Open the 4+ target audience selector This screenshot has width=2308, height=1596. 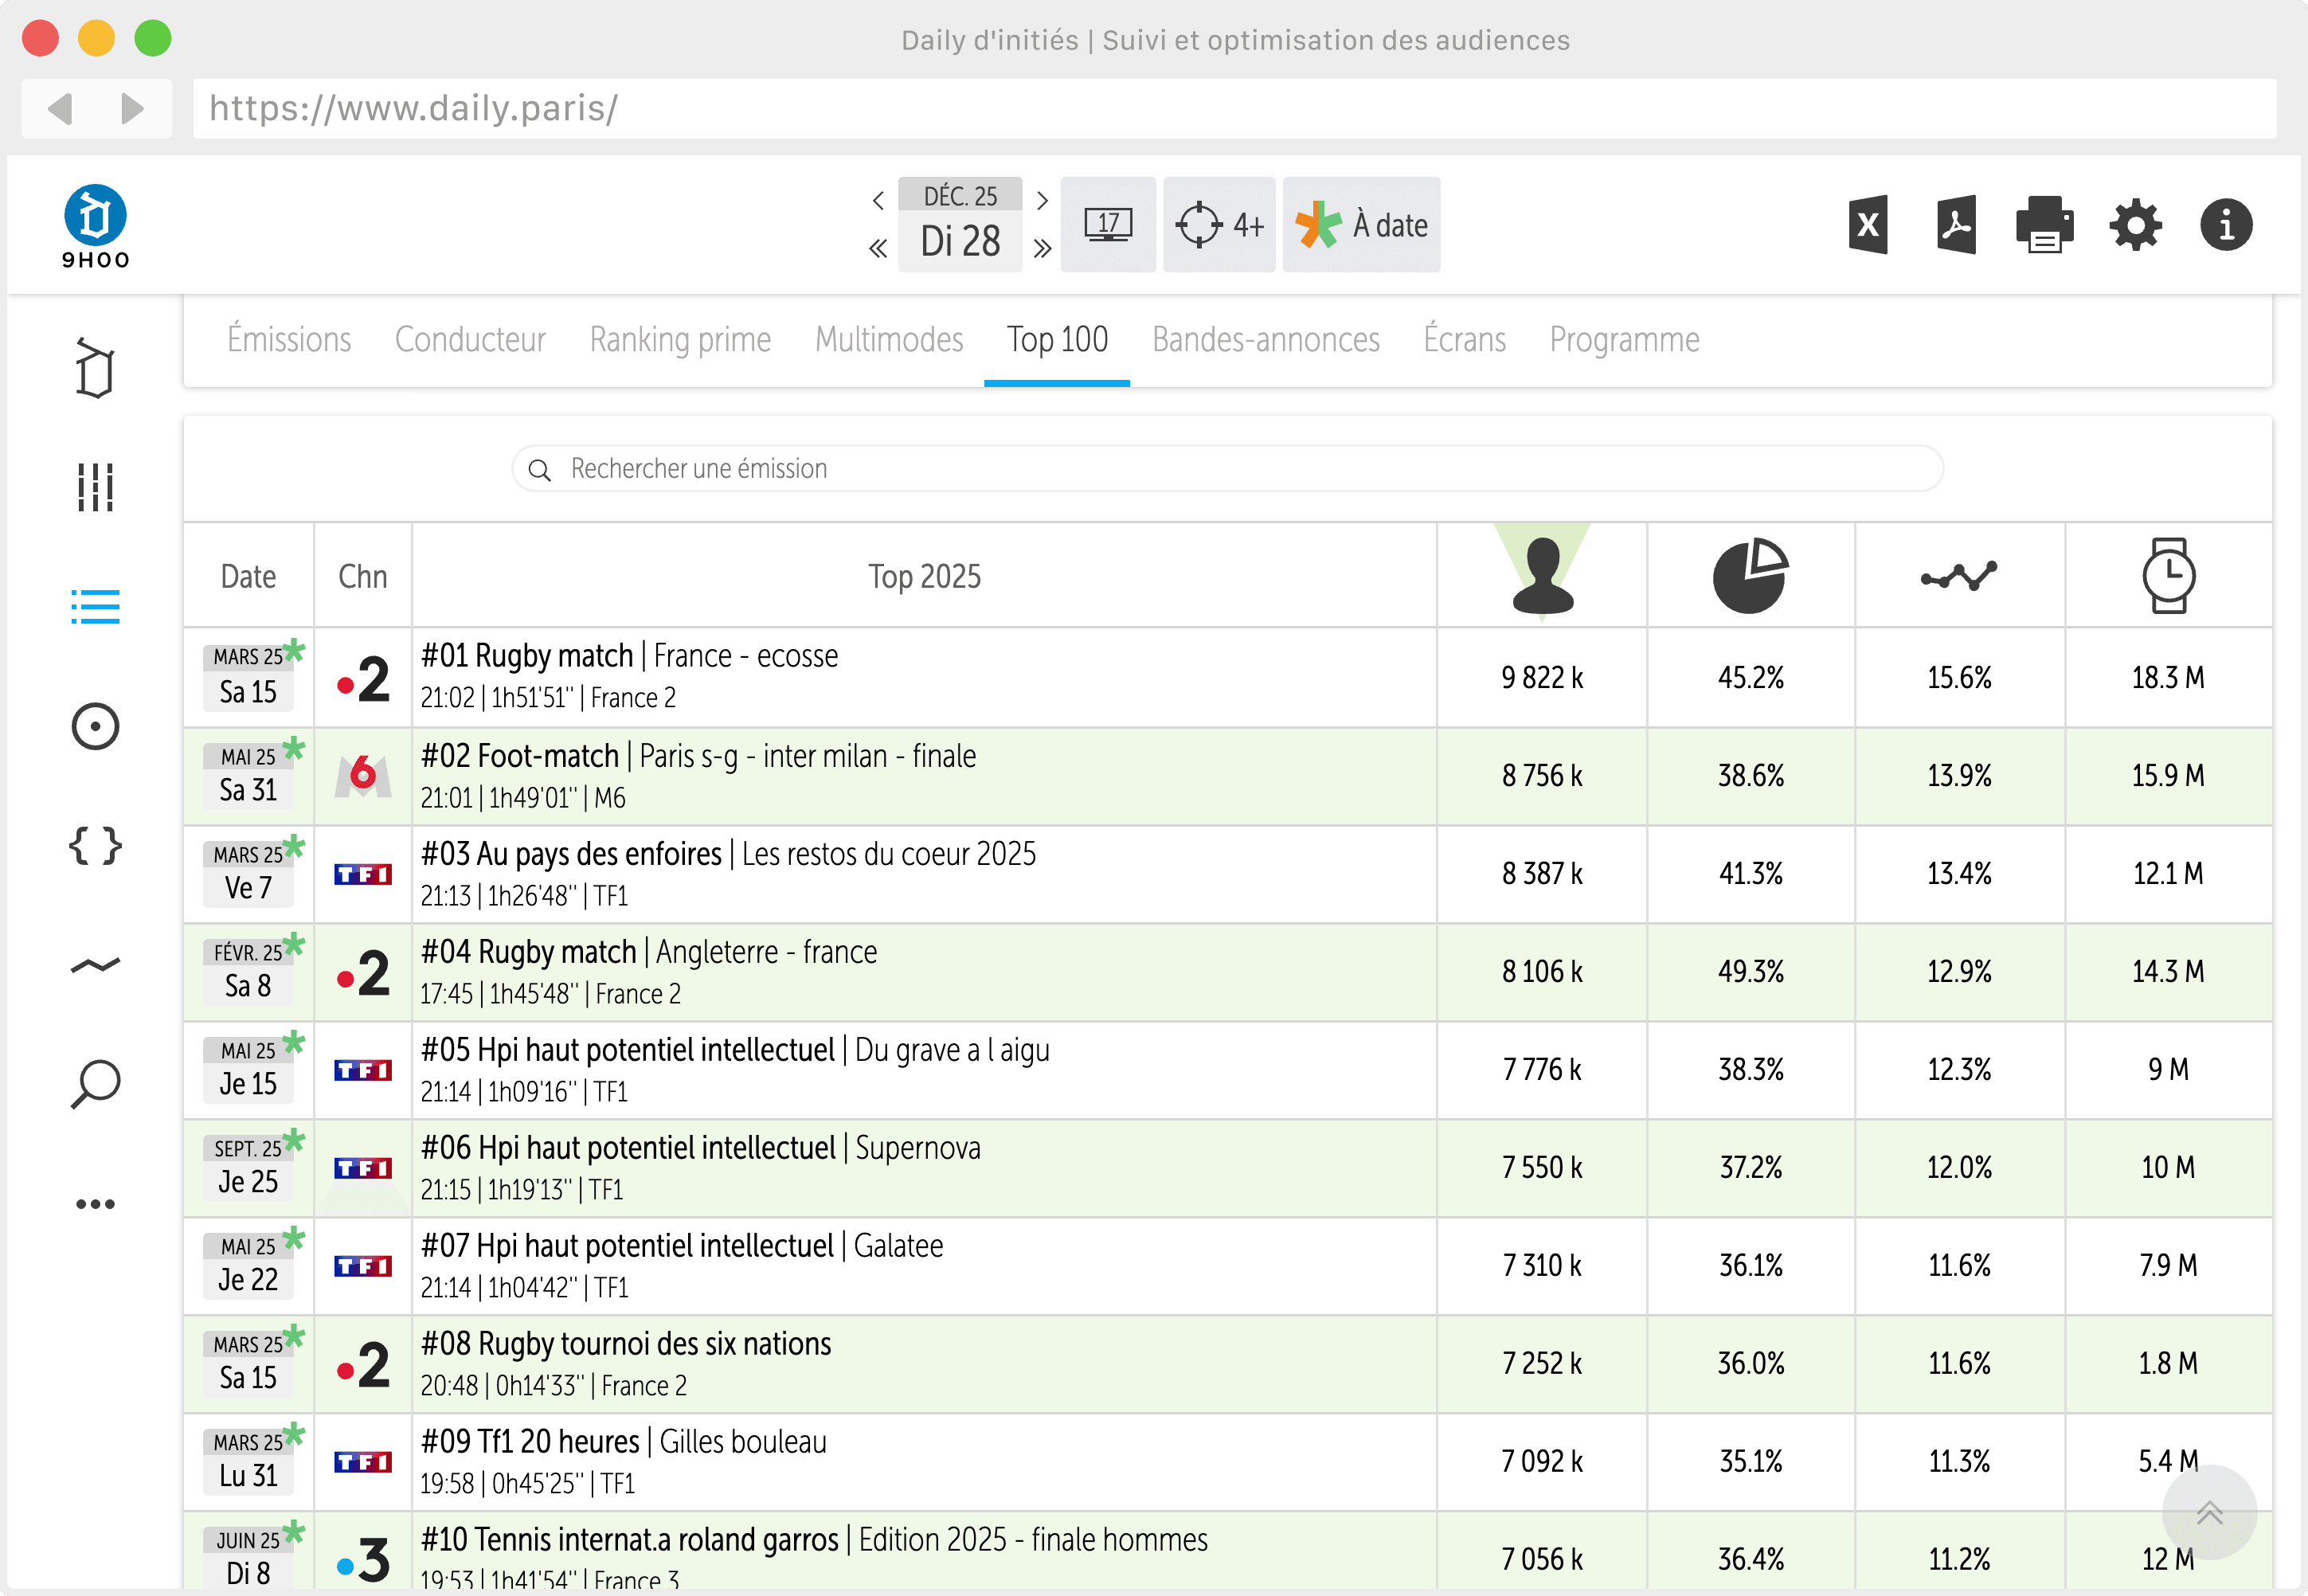coord(1219,225)
